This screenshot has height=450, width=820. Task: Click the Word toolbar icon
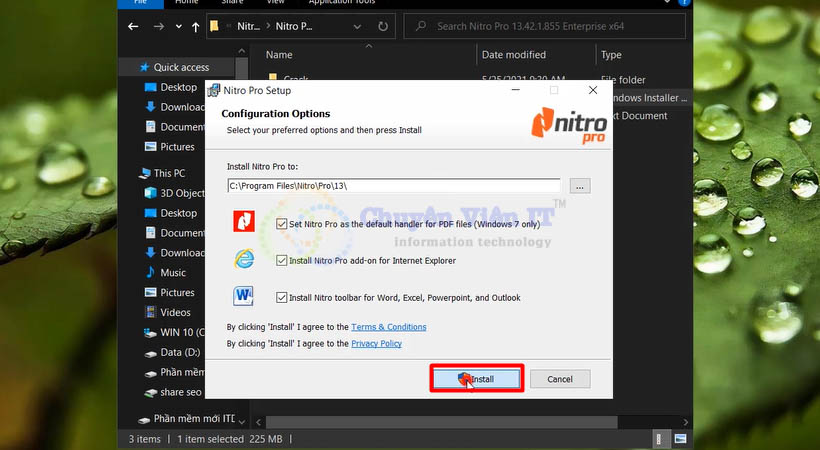pyautogui.click(x=244, y=297)
